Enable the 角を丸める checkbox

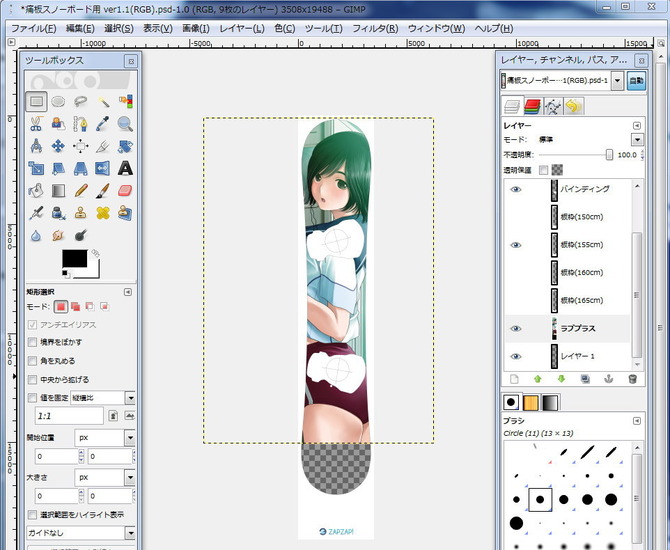(32, 361)
